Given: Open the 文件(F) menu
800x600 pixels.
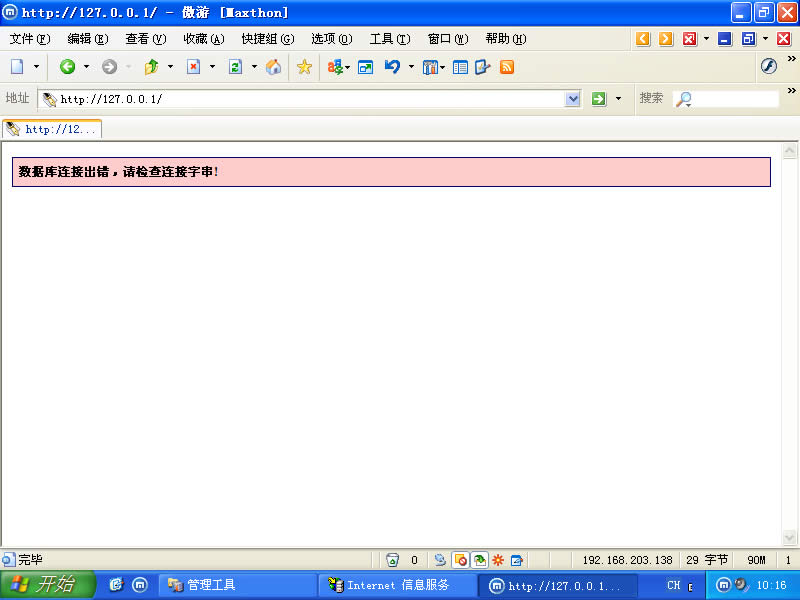Looking at the screenshot, I should [x=30, y=39].
